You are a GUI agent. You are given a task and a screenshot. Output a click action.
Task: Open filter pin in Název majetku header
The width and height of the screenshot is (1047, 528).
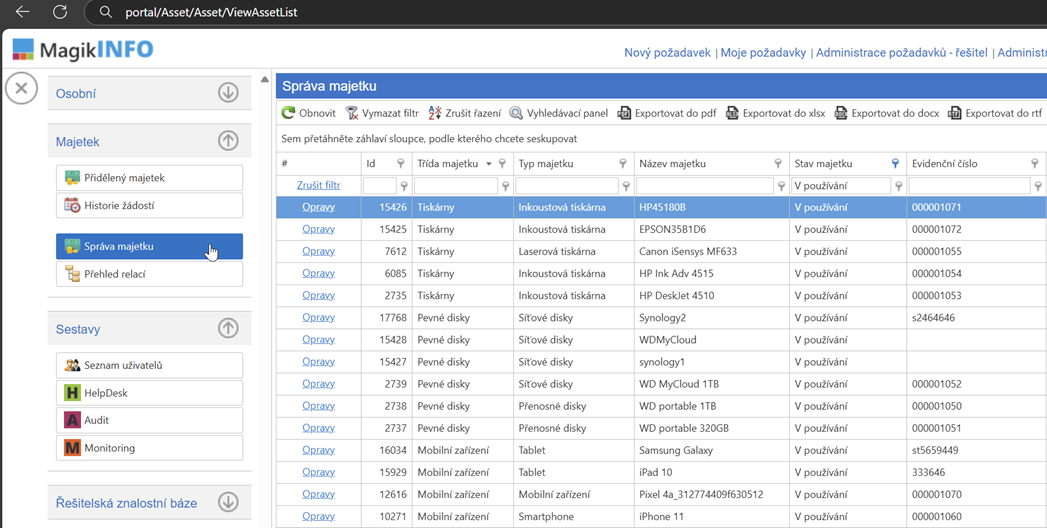(778, 164)
